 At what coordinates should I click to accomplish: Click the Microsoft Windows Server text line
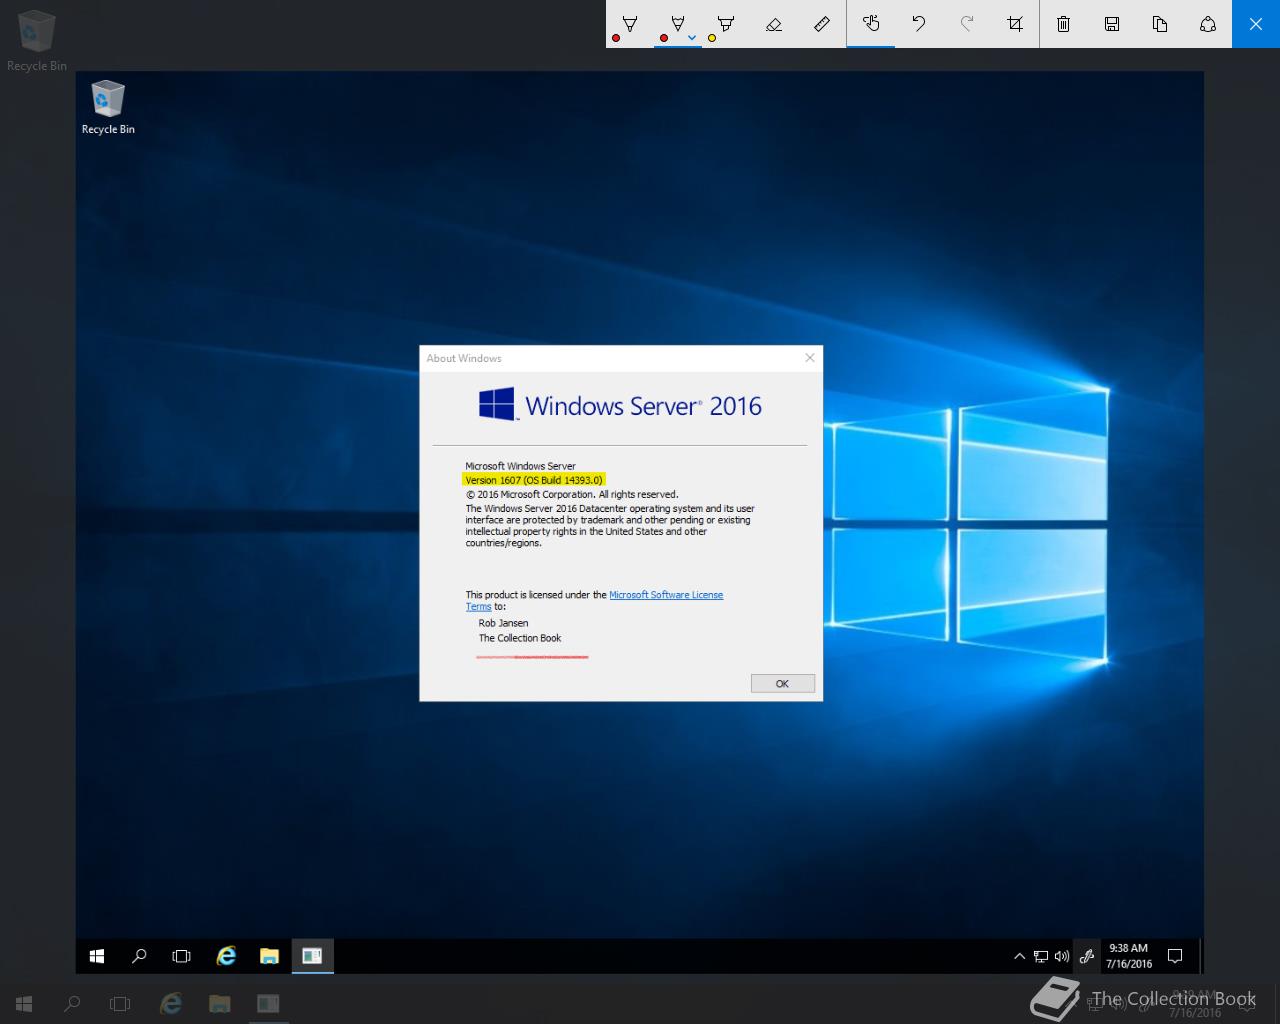pos(520,466)
